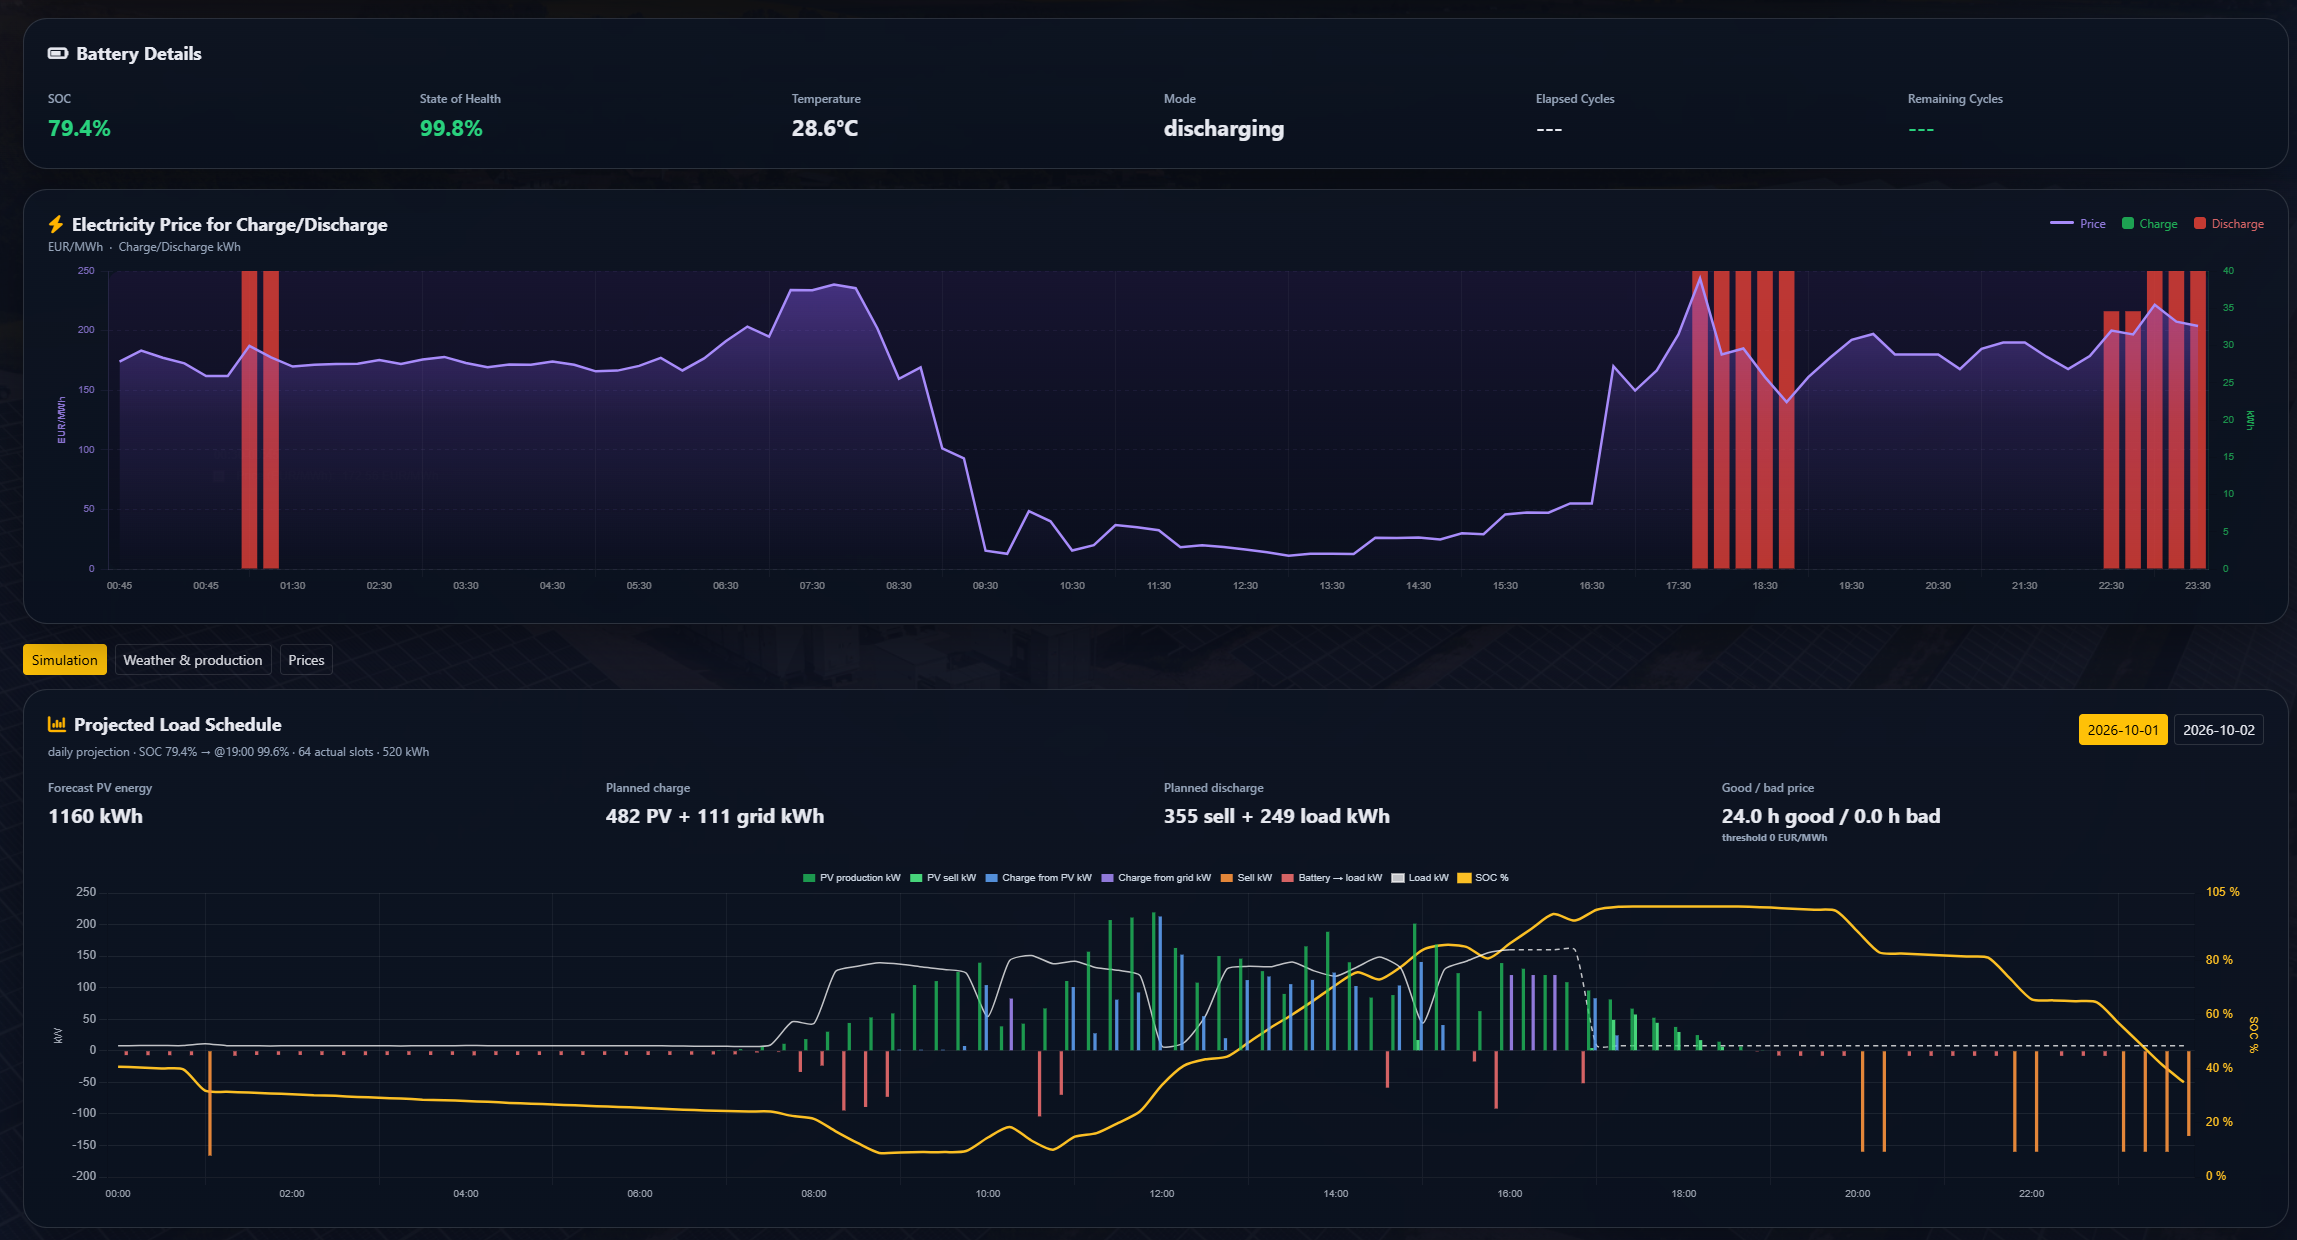The width and height of the screenshot is (2297, 1240).
Task: Click the 12:00 label on load schedule axis
Action: (x=1162, y=1194)
